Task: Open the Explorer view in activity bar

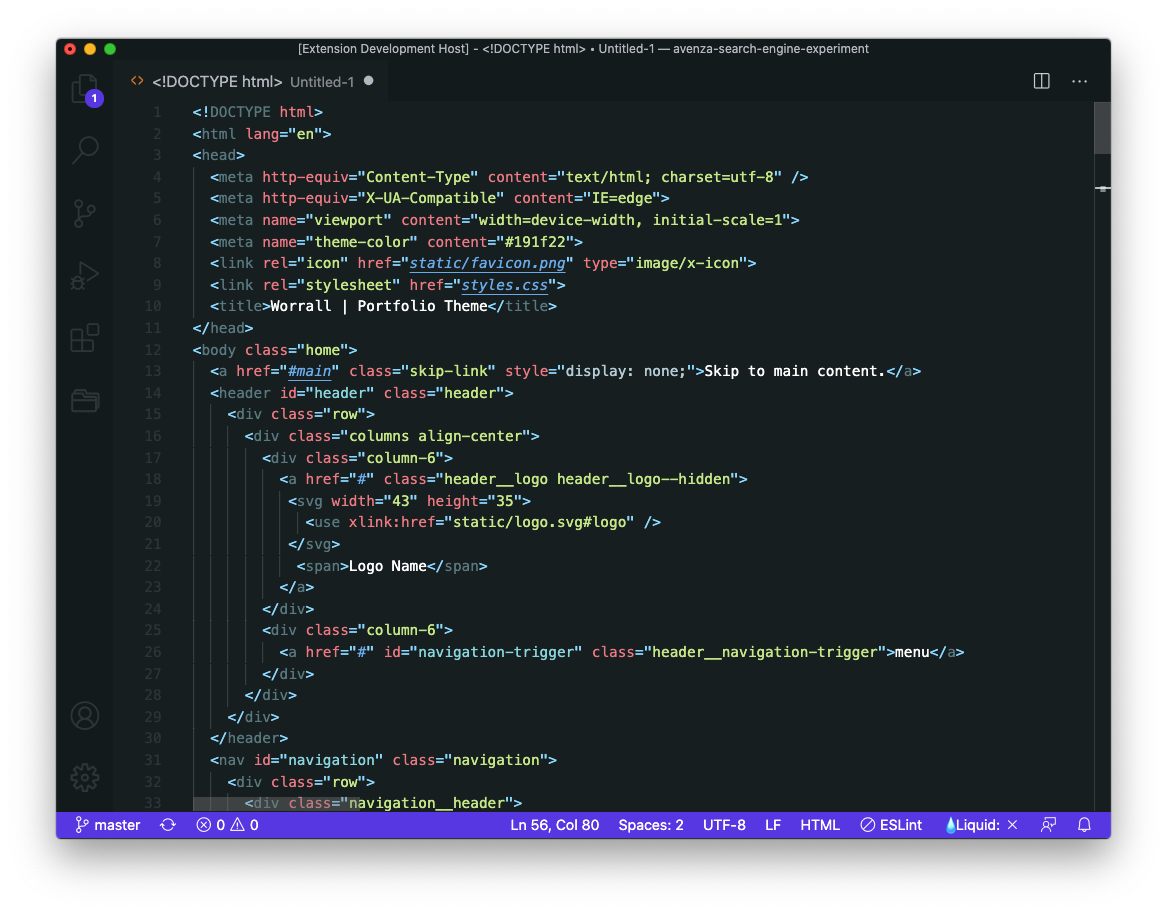Action: click(x=85, y=89)
